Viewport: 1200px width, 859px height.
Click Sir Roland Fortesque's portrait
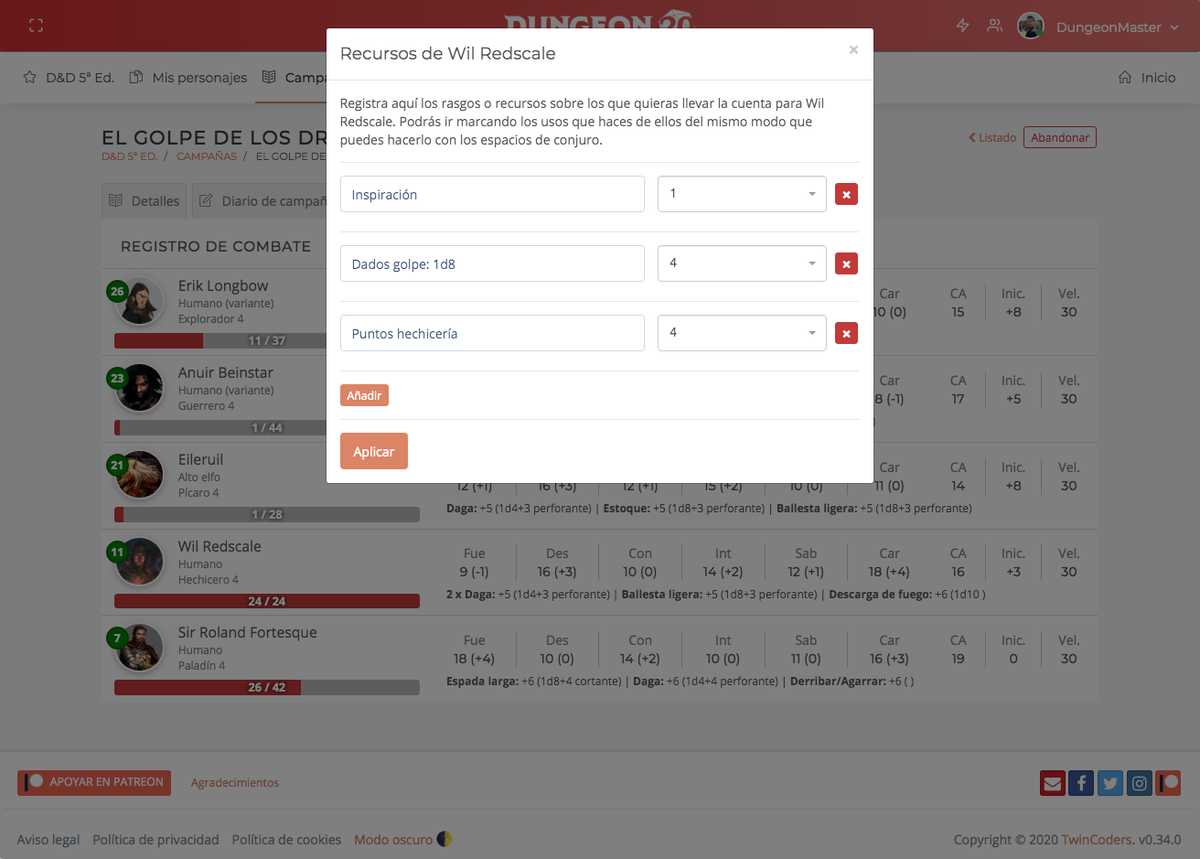point(140,648)
